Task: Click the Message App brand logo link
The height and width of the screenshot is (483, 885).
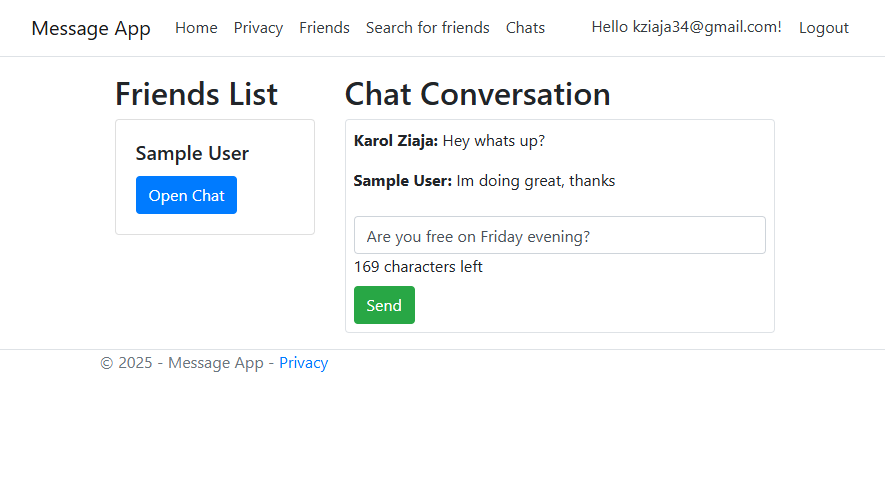Action: tap(91, 28)
